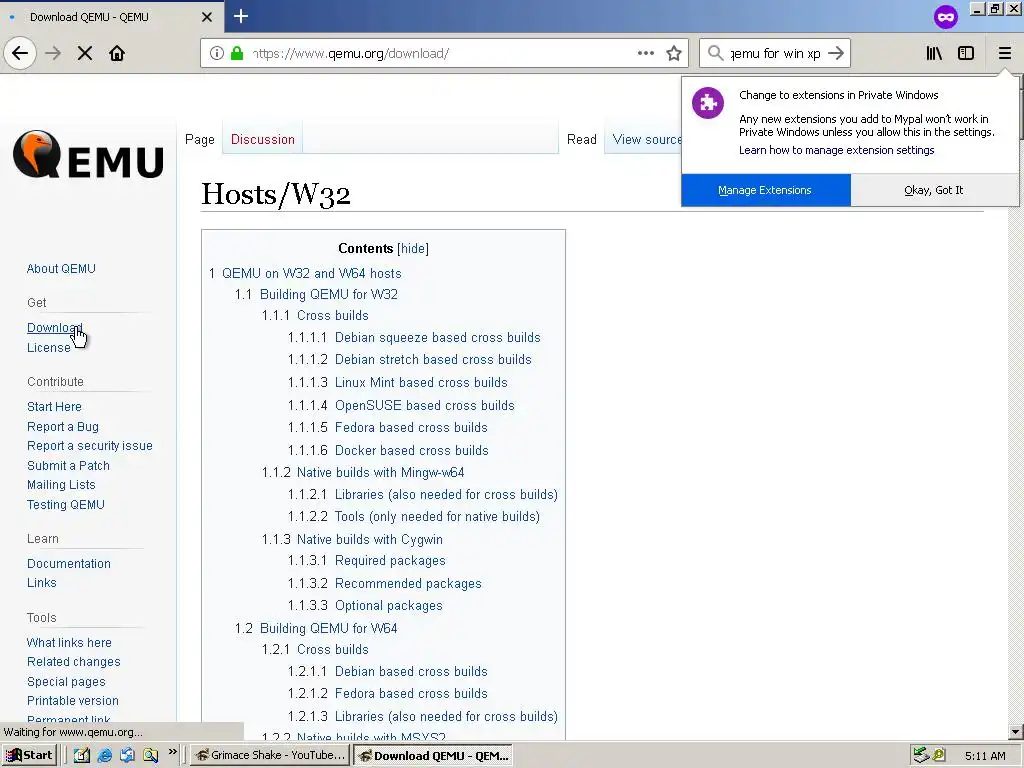The width and height of the screenshot is (1024, 768).
Task: Open page actions three-dot menu in address bar
Action: [x=646, y=53]
